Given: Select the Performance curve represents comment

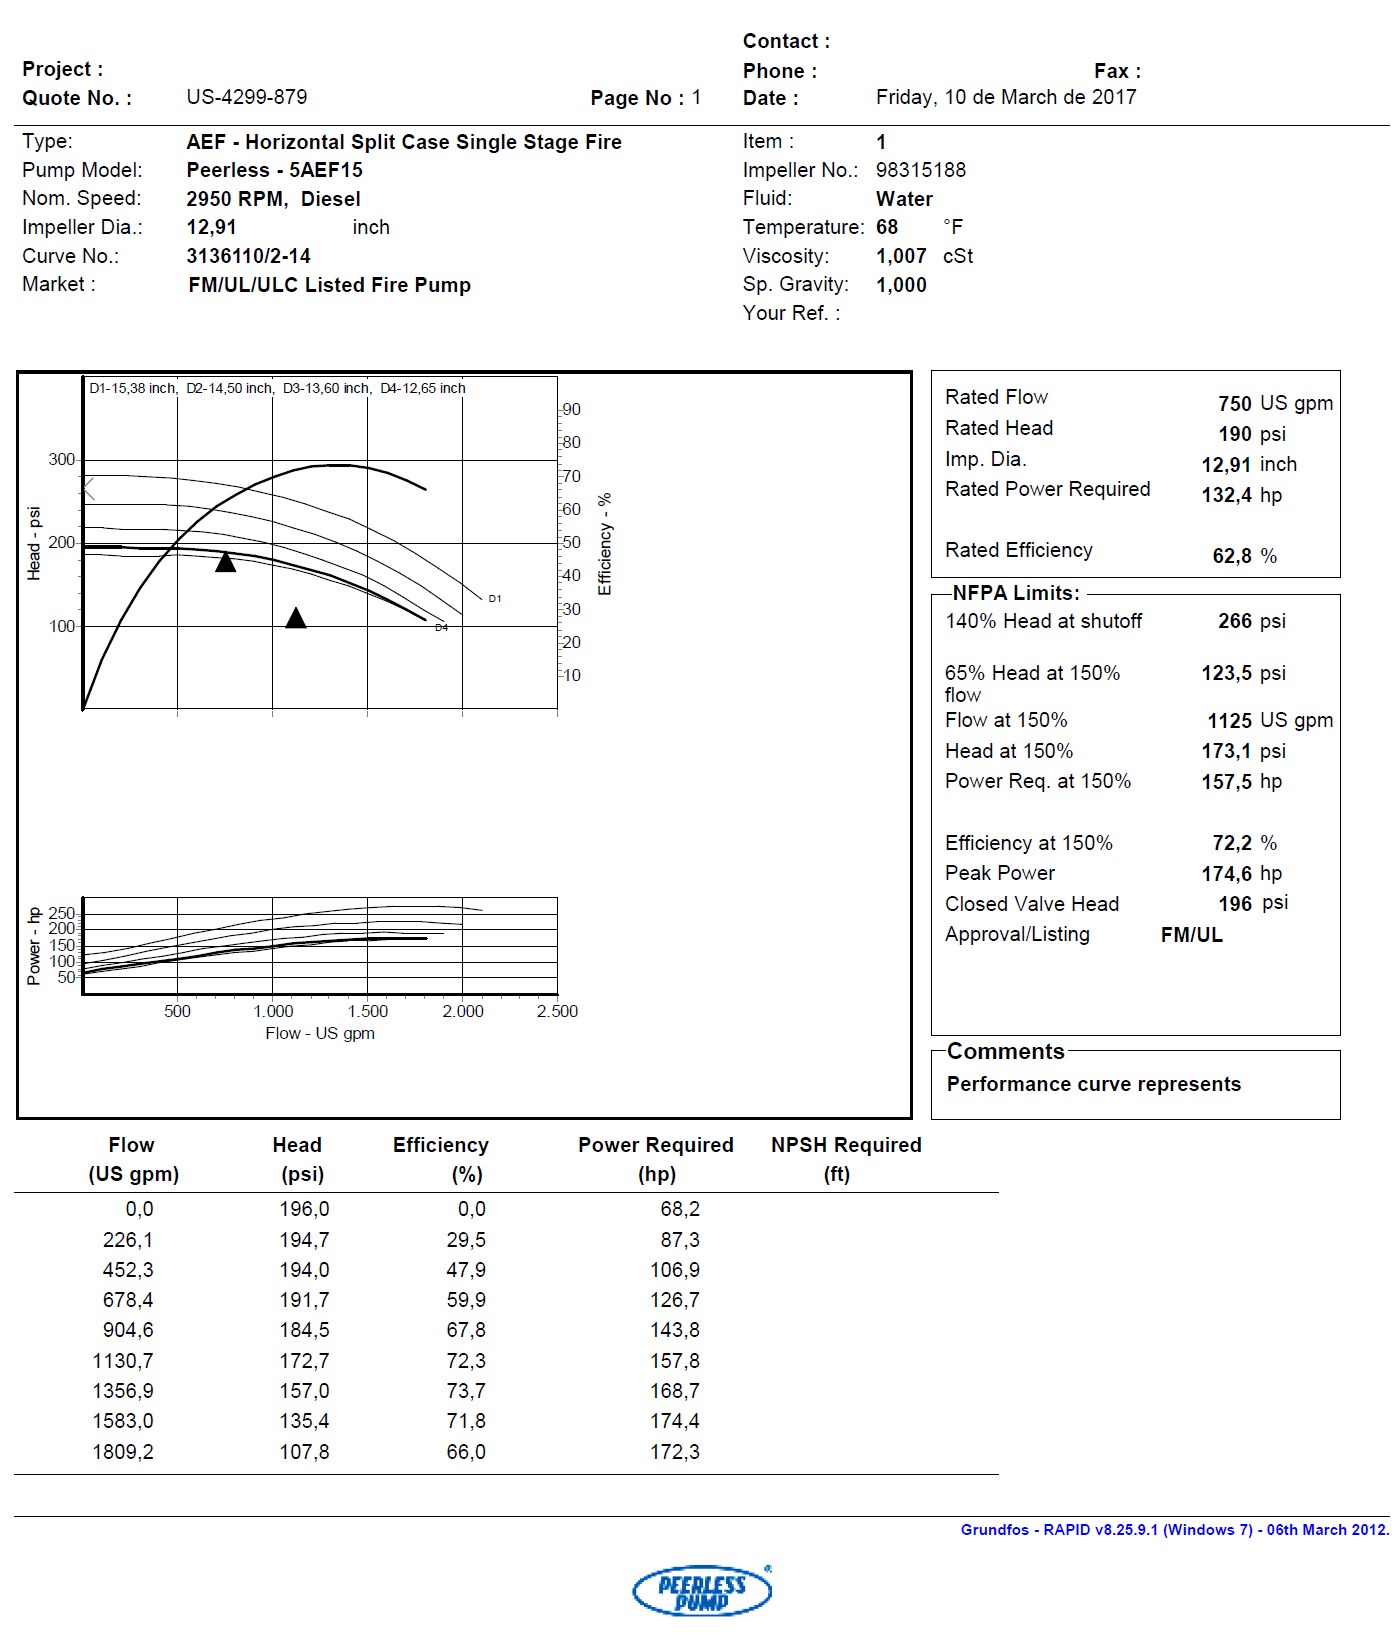Looking at the screenshot, I should click(x=1094, y=1084).
